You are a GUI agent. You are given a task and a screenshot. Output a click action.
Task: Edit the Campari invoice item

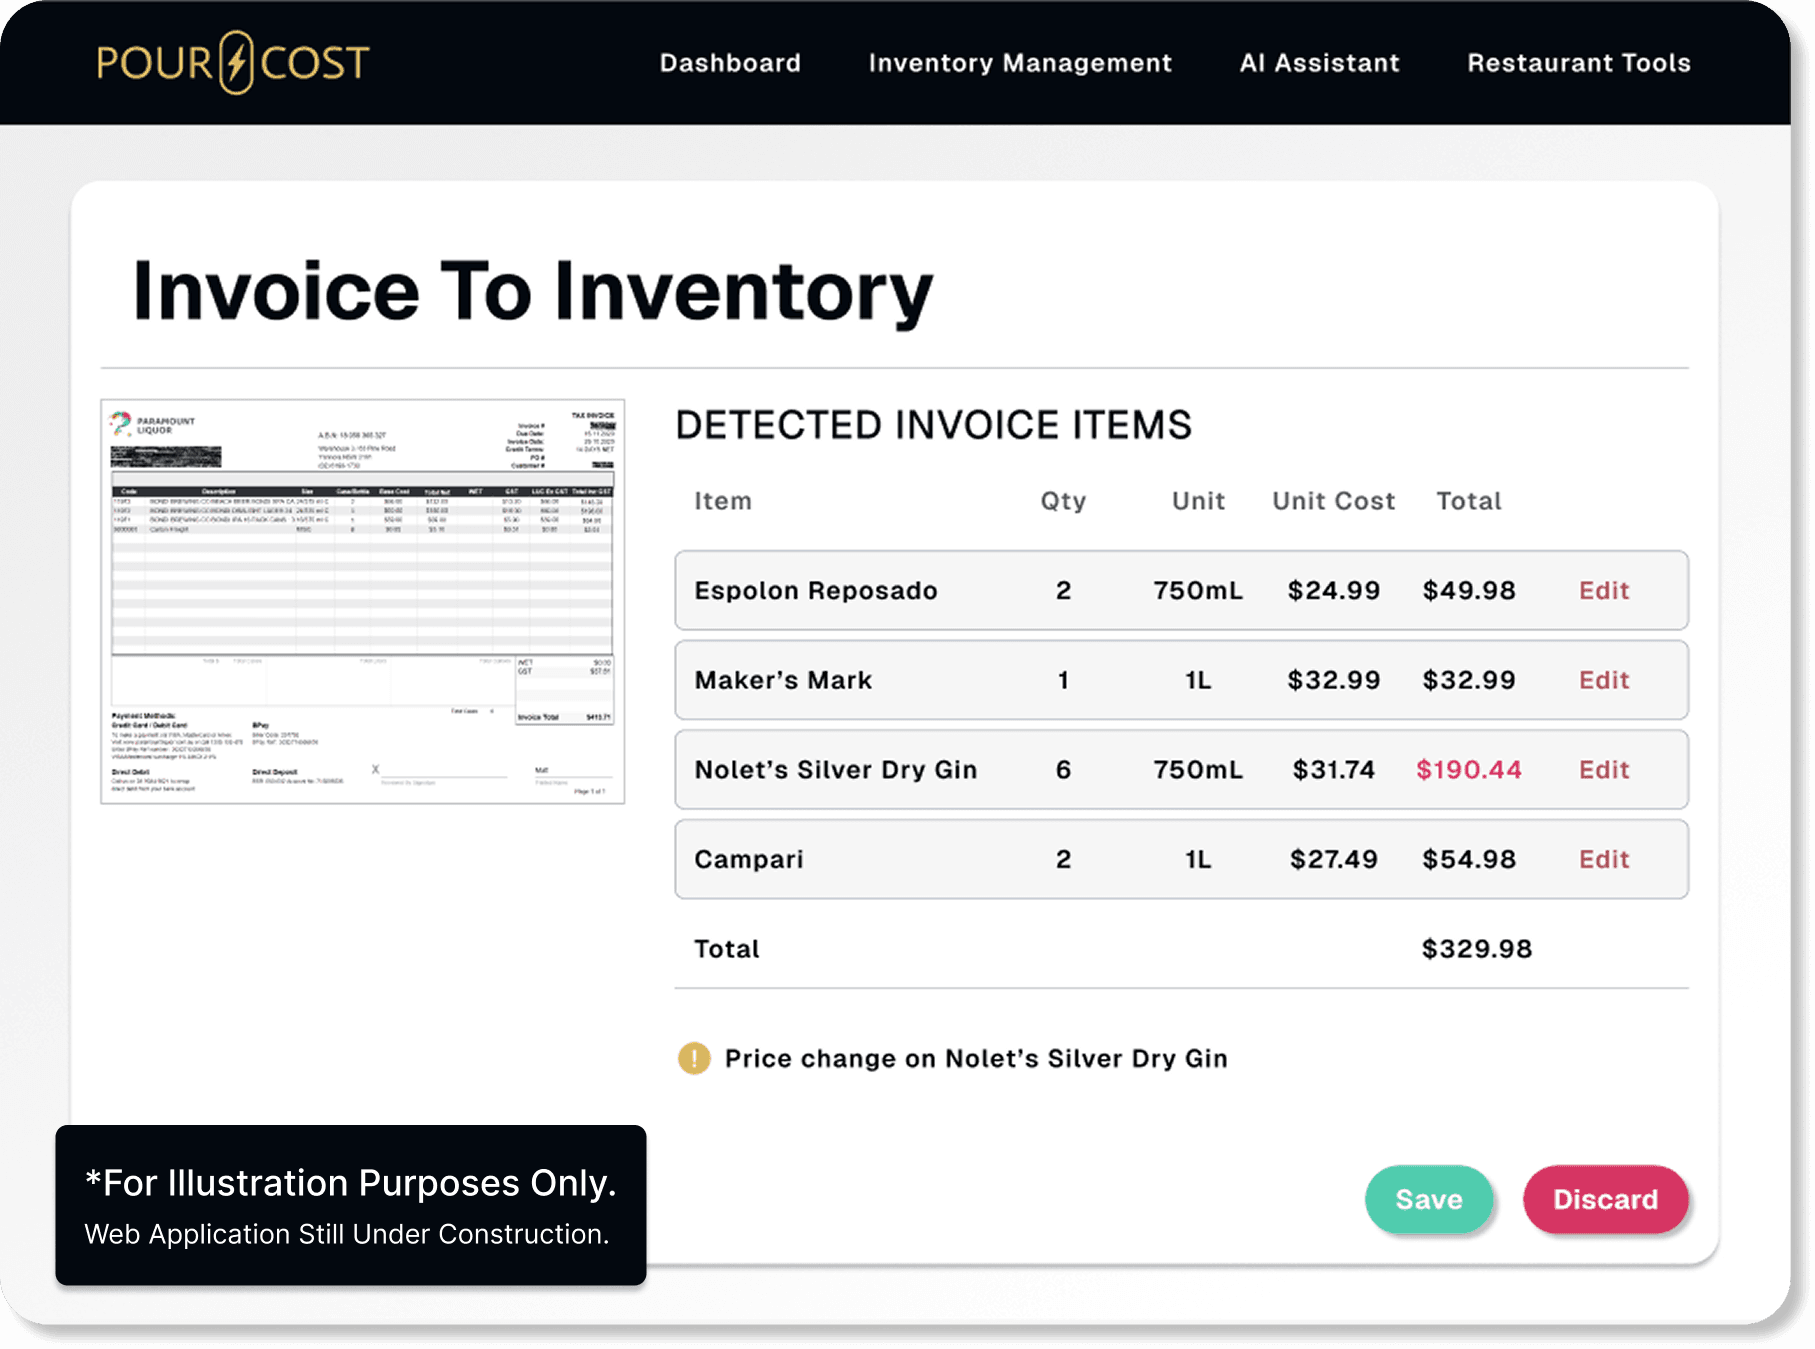coord(1603,859)
